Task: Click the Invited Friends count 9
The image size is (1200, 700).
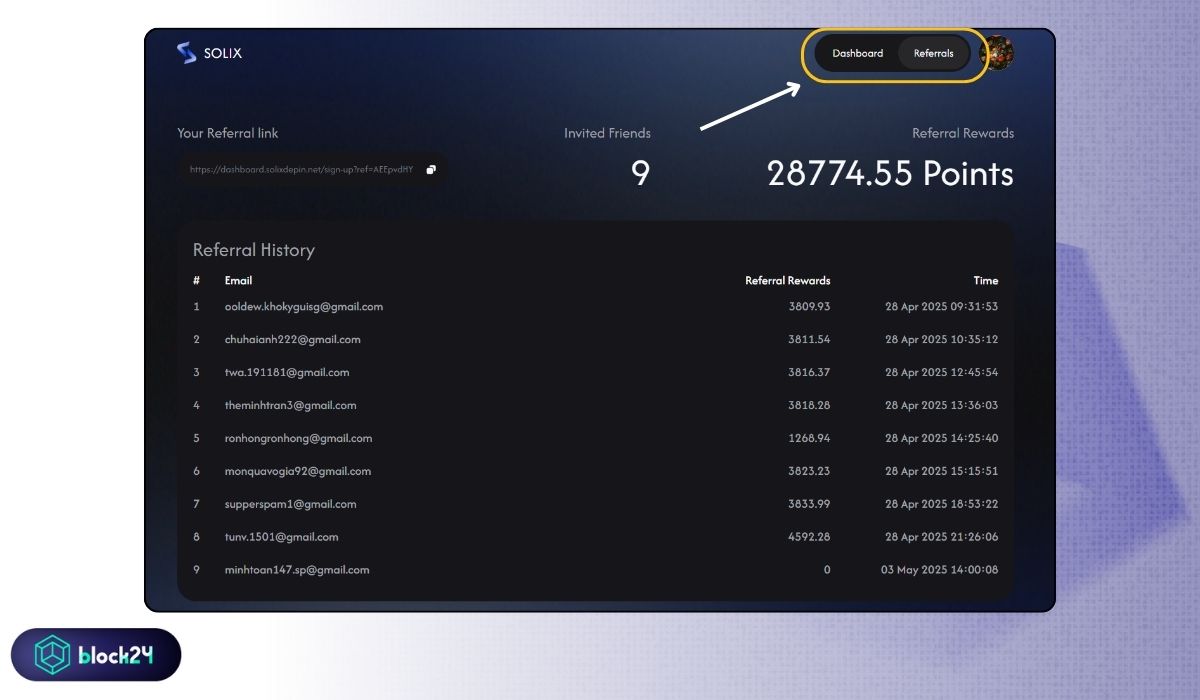Action: 641,174
